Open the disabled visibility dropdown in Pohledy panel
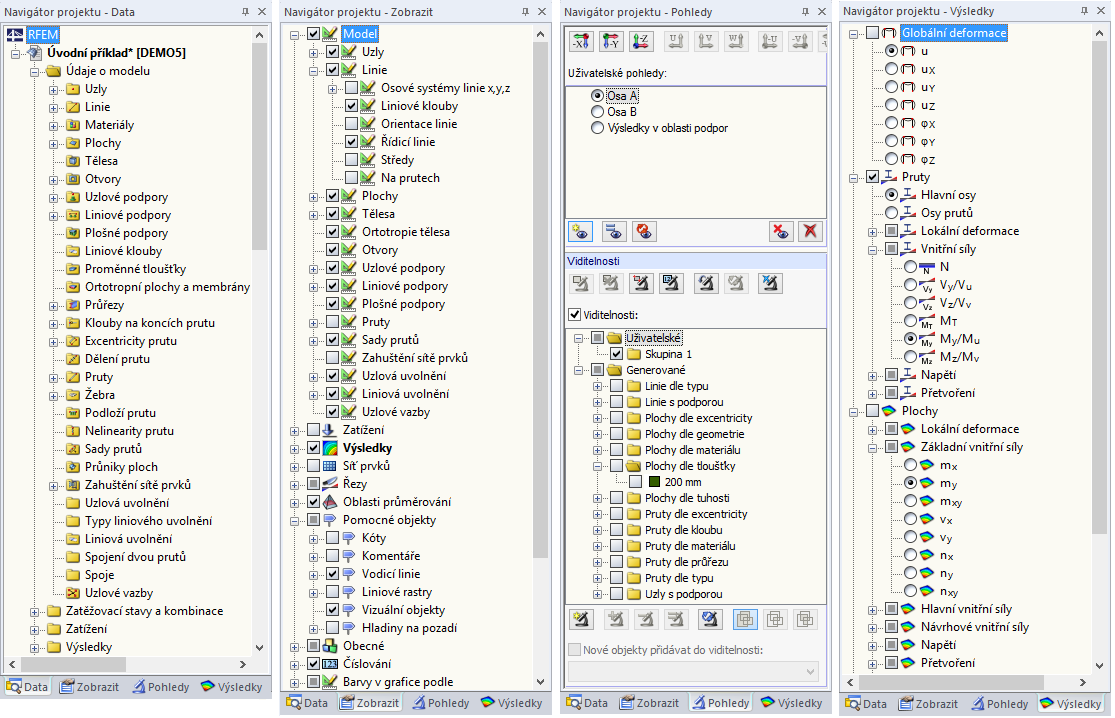Screen dimensions: 1115x718 point(693,672)
